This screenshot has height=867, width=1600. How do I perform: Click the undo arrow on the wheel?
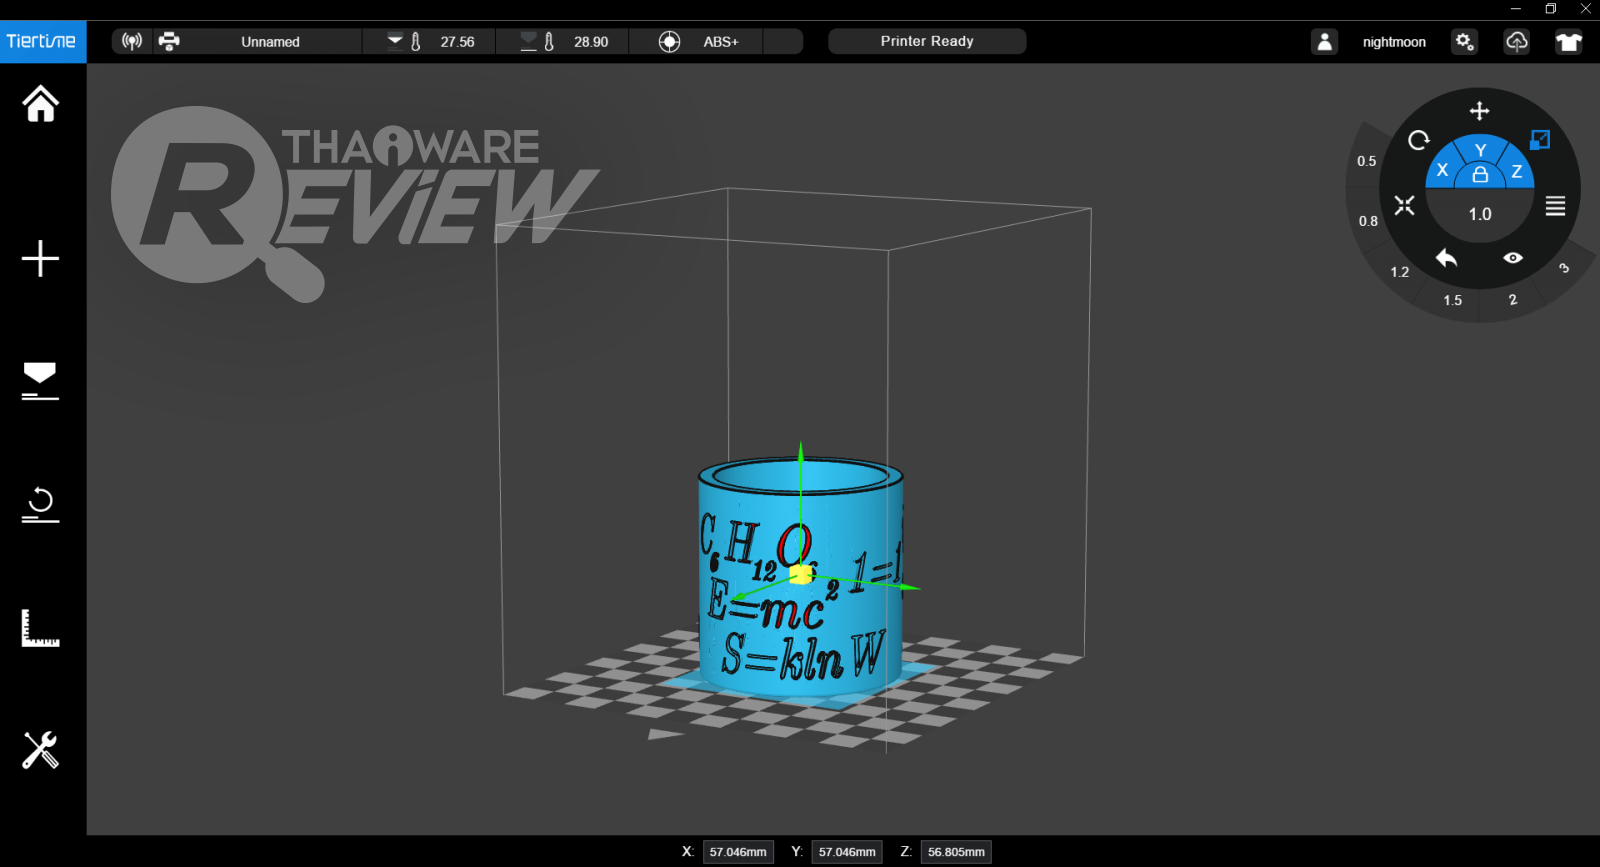coord(1446,258)
